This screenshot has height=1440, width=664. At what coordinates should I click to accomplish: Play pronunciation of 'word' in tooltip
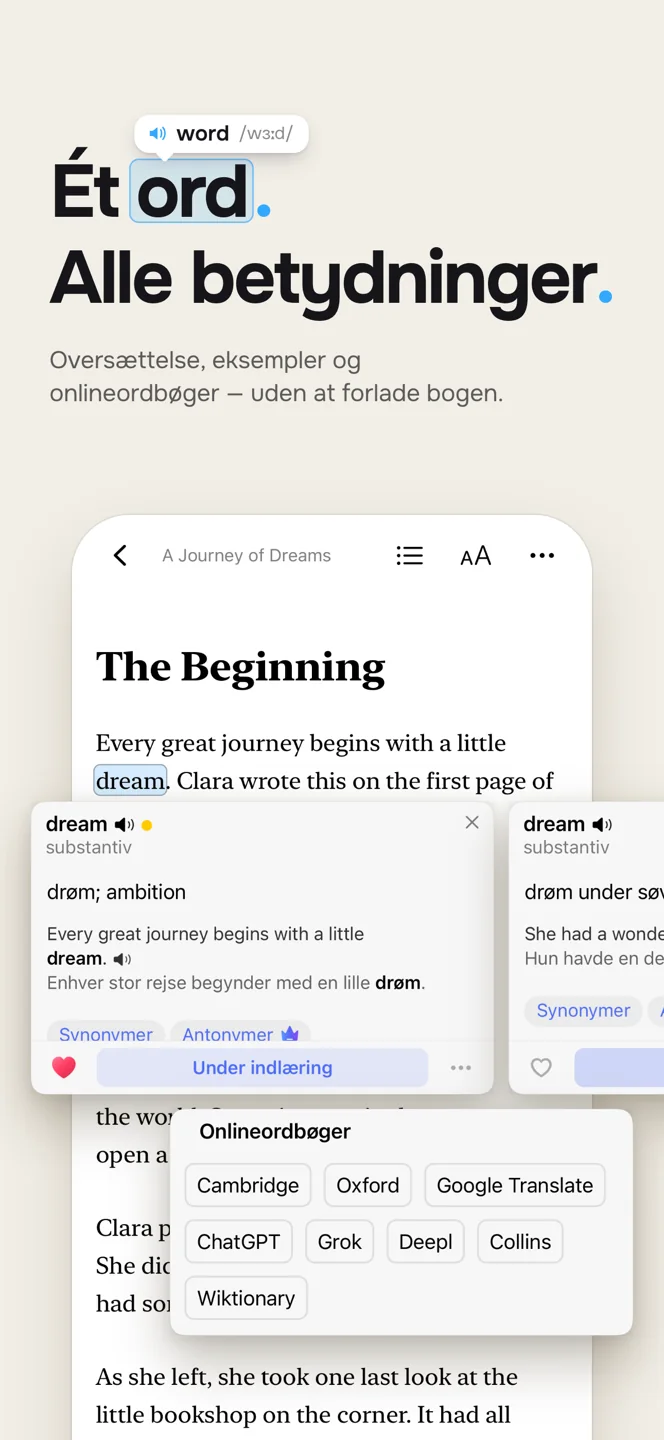158,133
